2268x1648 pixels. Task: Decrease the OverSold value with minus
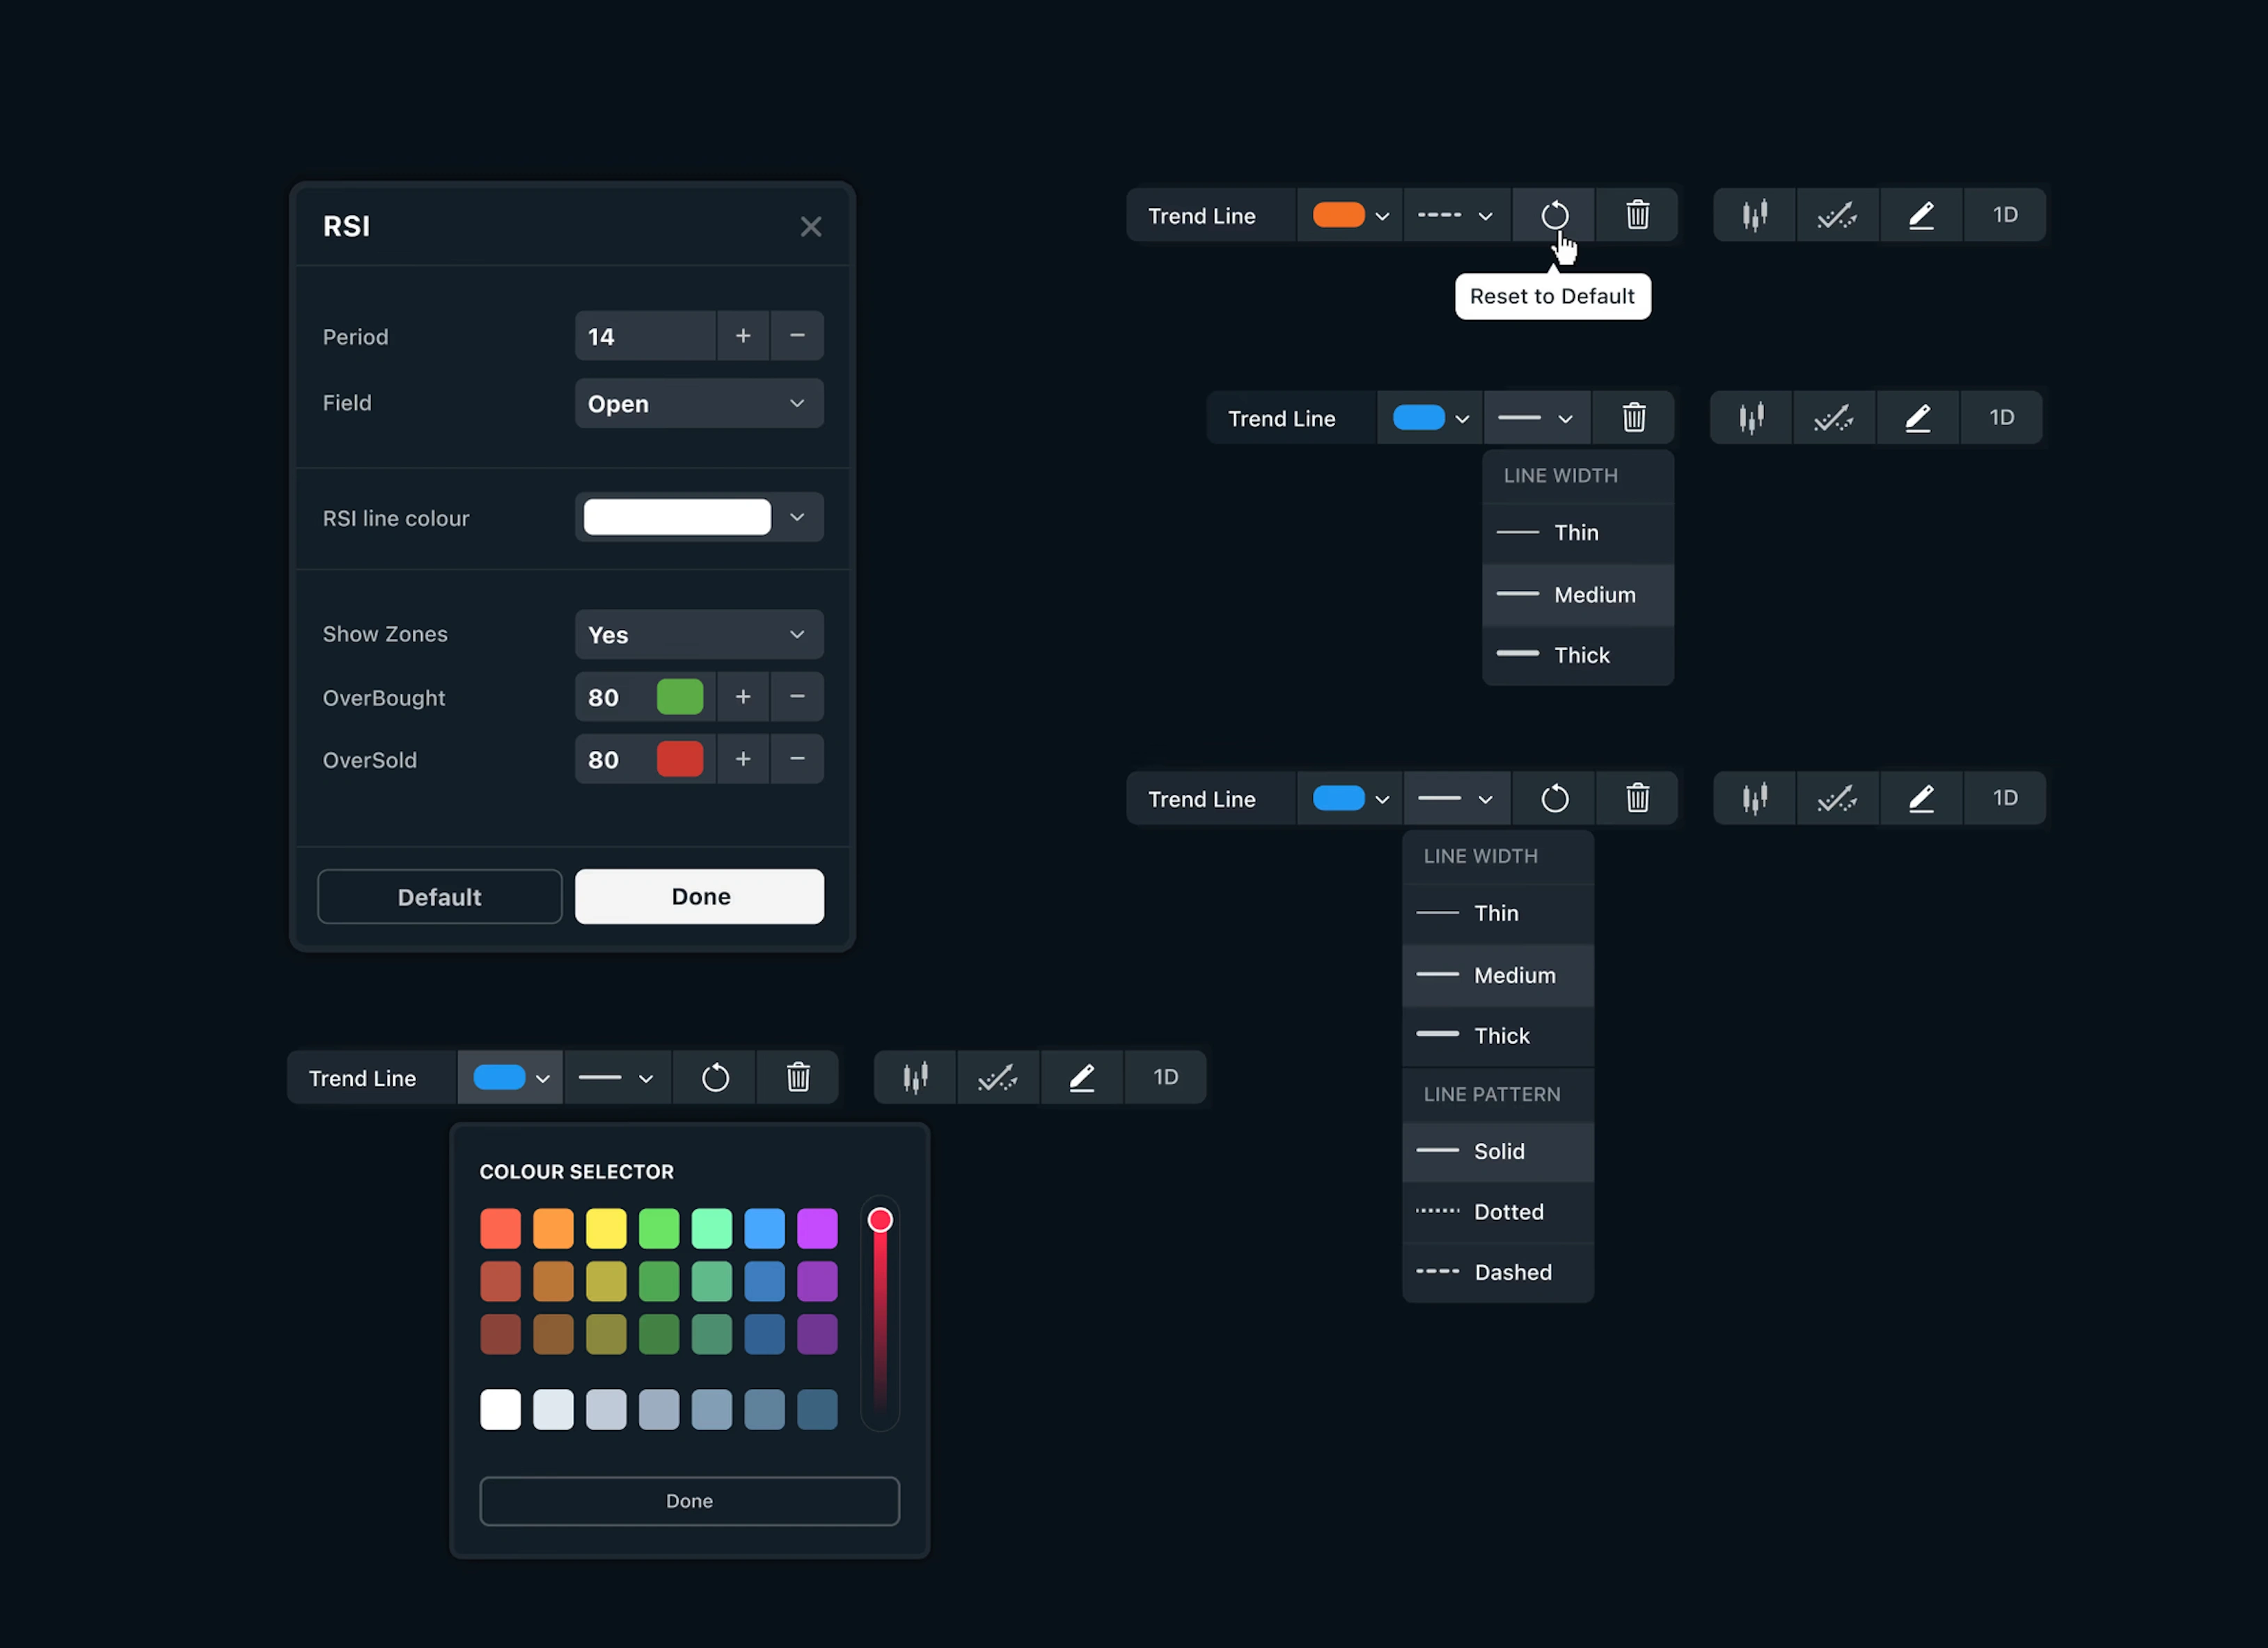tap(797, 759)
